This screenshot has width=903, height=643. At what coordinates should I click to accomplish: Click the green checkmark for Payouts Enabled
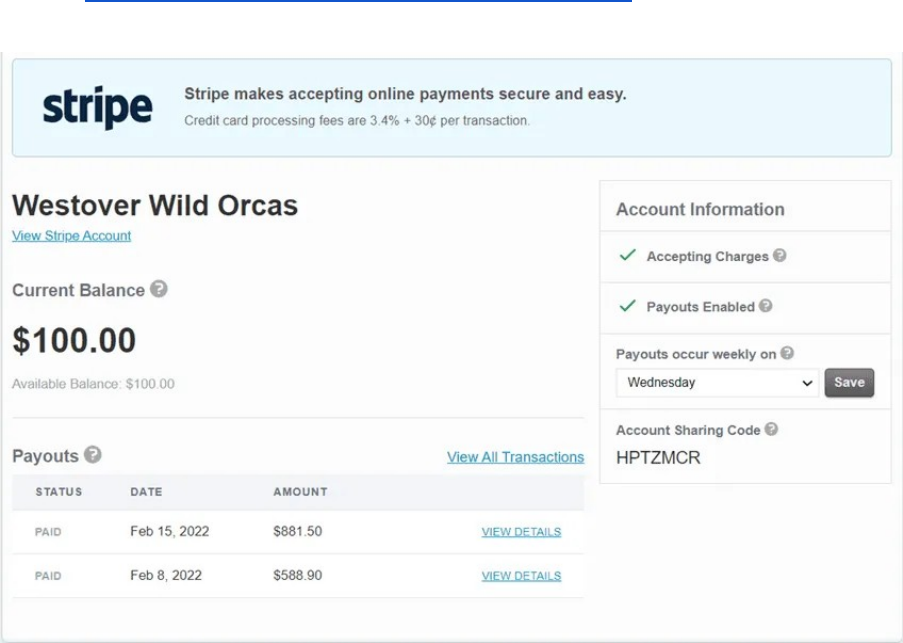tap(627, 306)
